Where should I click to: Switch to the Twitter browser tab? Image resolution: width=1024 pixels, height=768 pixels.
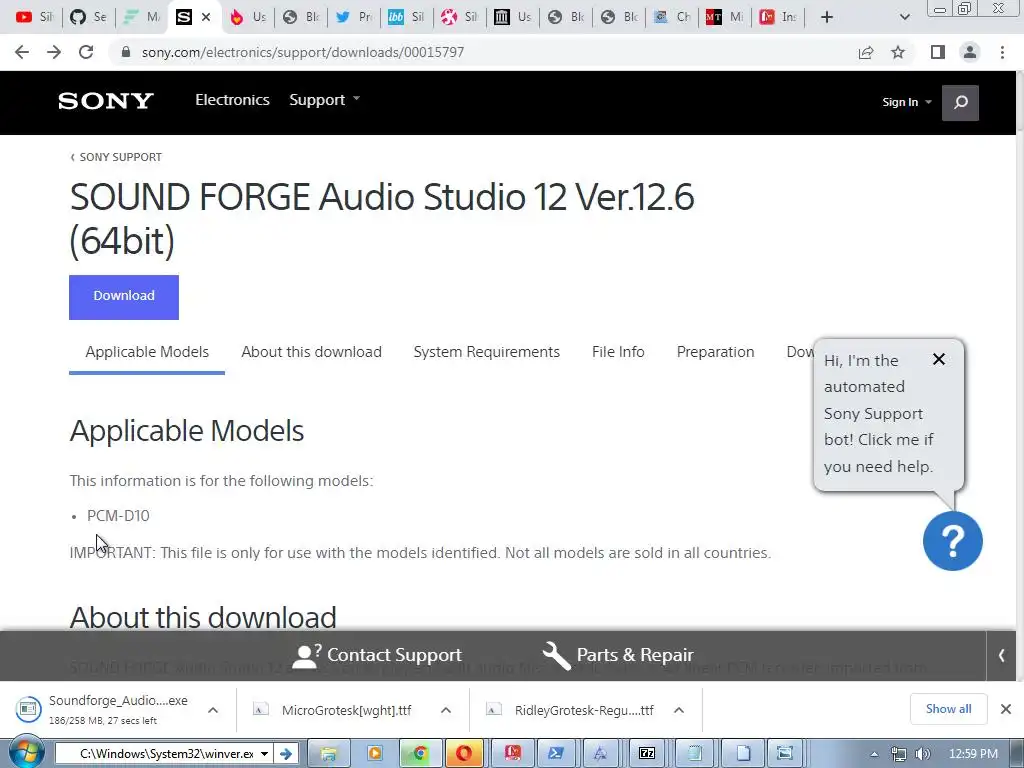tap(354, 17)
